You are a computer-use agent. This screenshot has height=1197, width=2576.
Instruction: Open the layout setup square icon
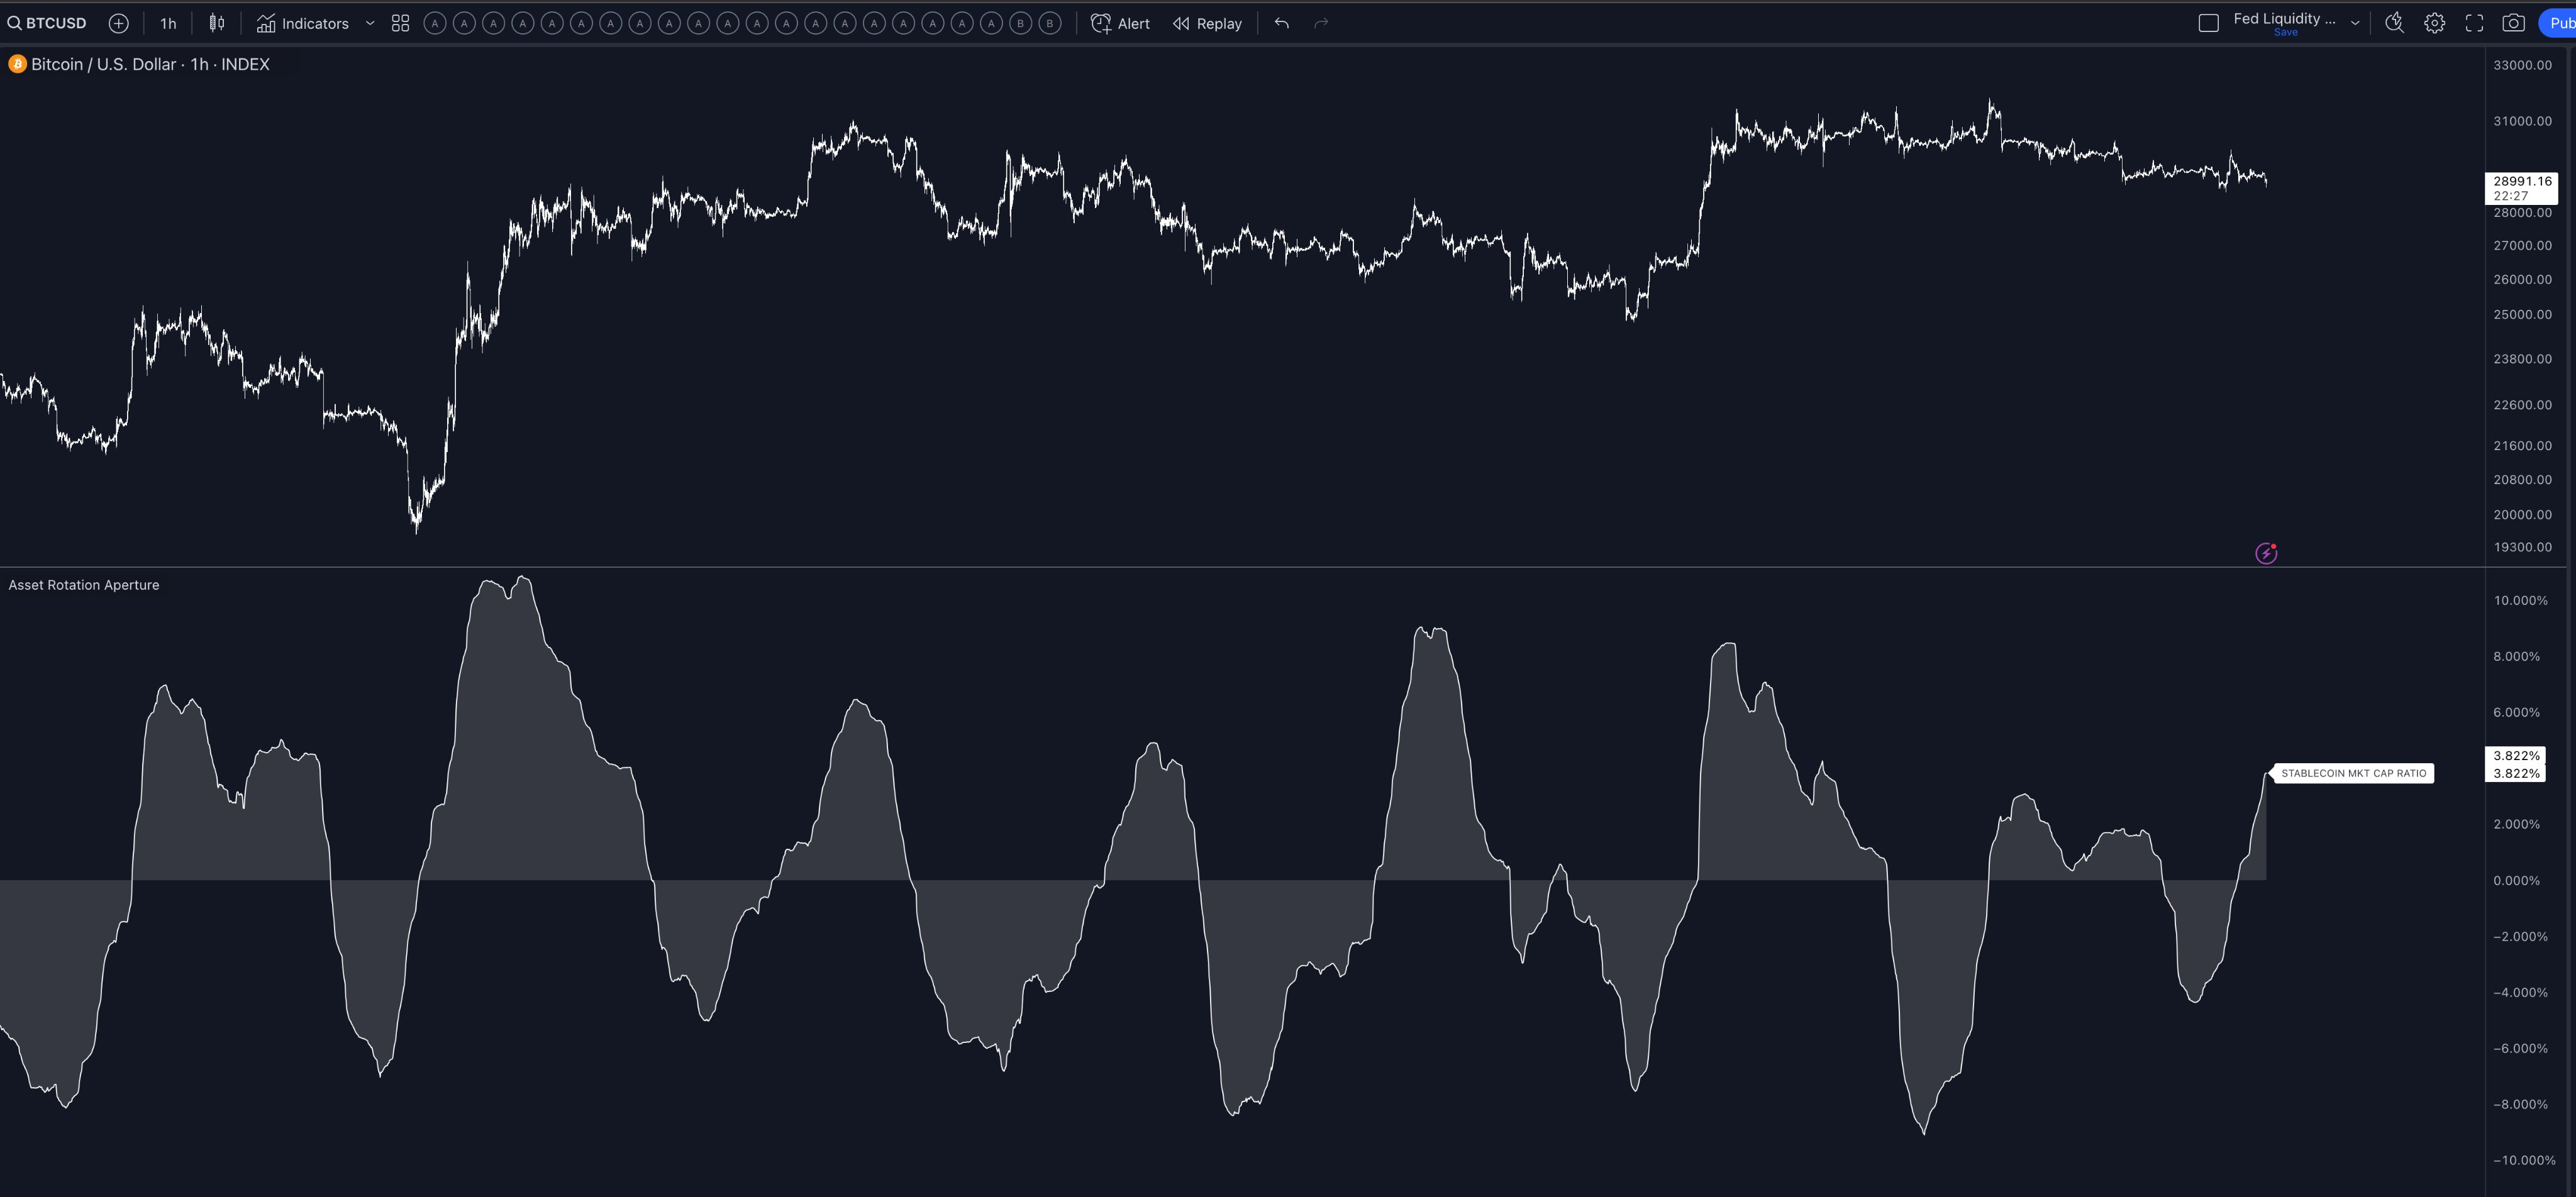pyautogui.click(x=2208, y=23)
